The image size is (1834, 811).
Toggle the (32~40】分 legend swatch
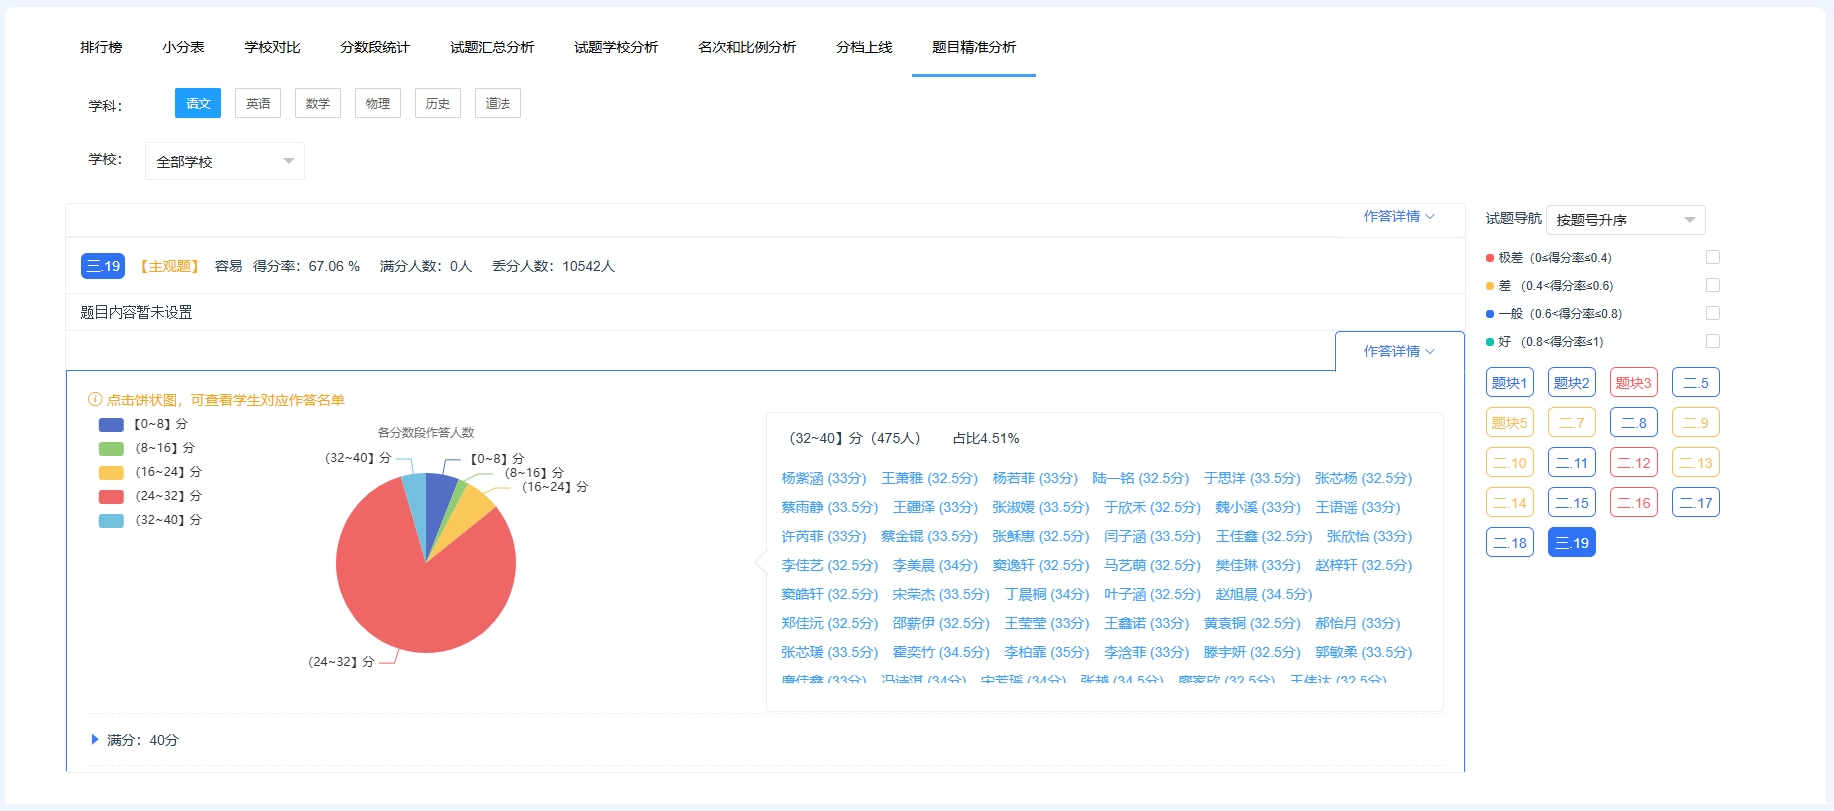(111, 520)
